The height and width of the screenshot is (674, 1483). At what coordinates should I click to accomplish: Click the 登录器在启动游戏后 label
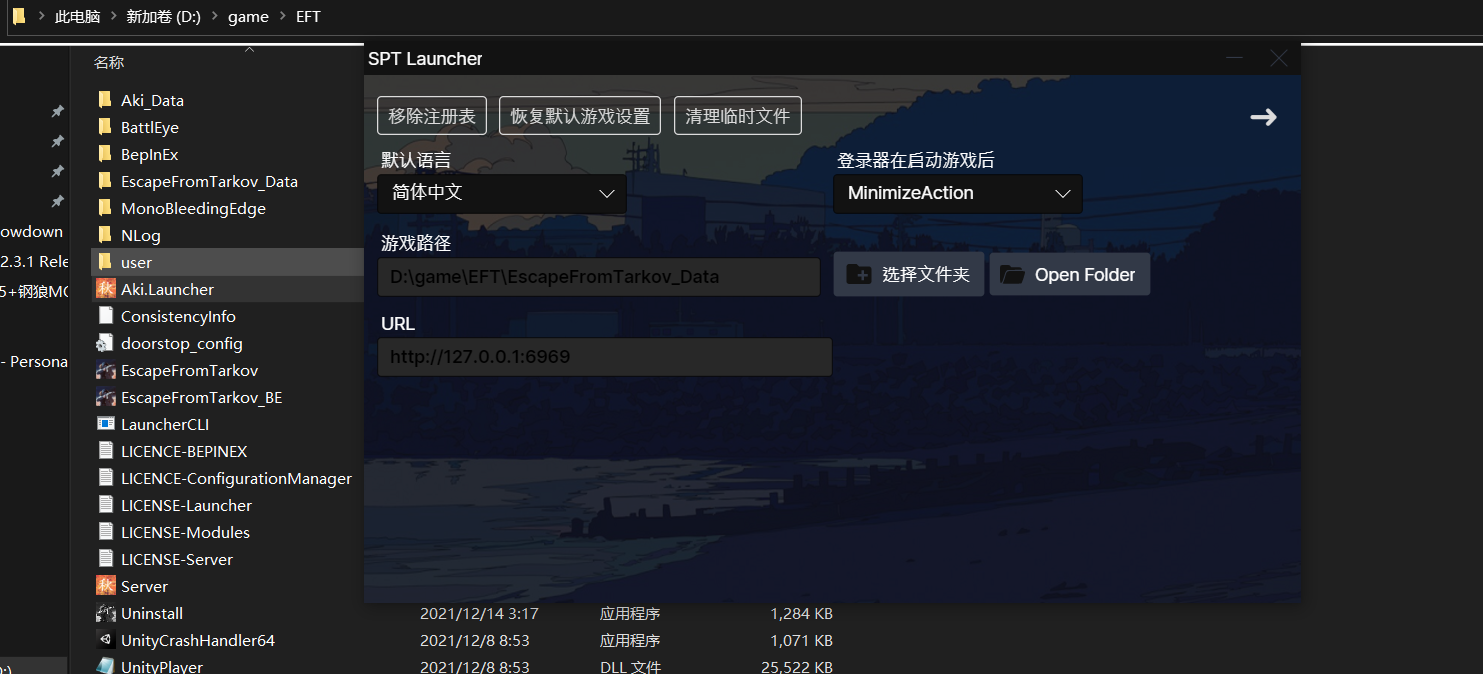tap(916, 160)
